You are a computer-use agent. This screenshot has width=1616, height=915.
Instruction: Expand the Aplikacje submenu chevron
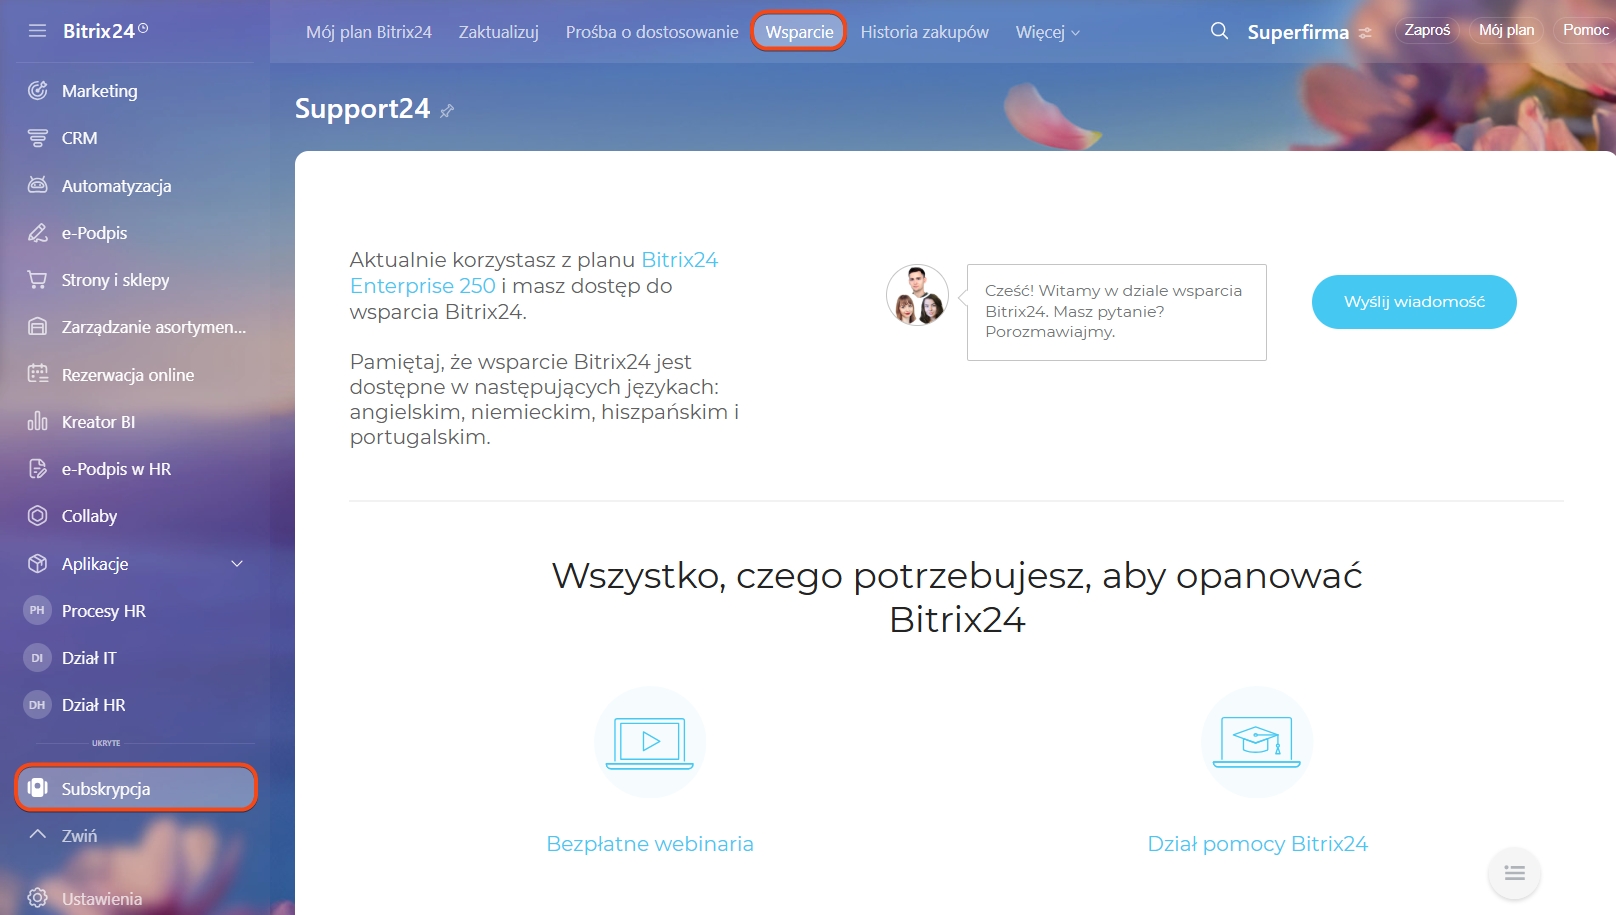point(237,564)
